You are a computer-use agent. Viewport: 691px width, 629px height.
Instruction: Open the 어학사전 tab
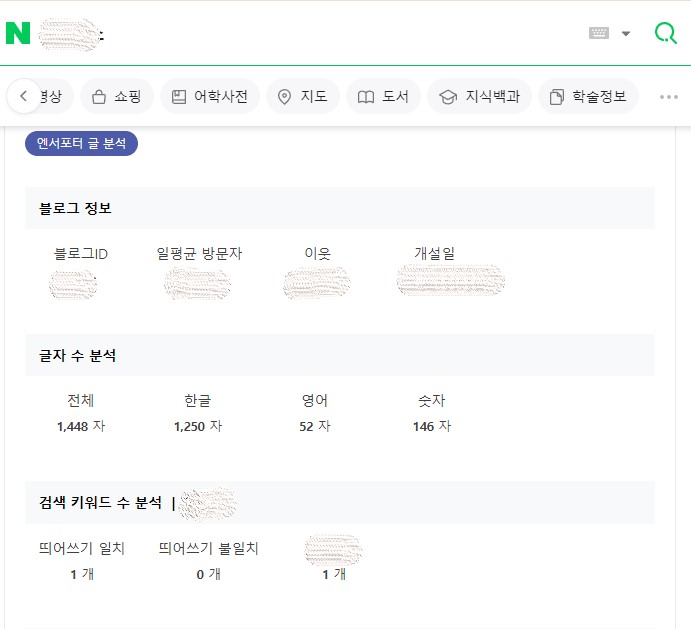click(x=210, y=96)
